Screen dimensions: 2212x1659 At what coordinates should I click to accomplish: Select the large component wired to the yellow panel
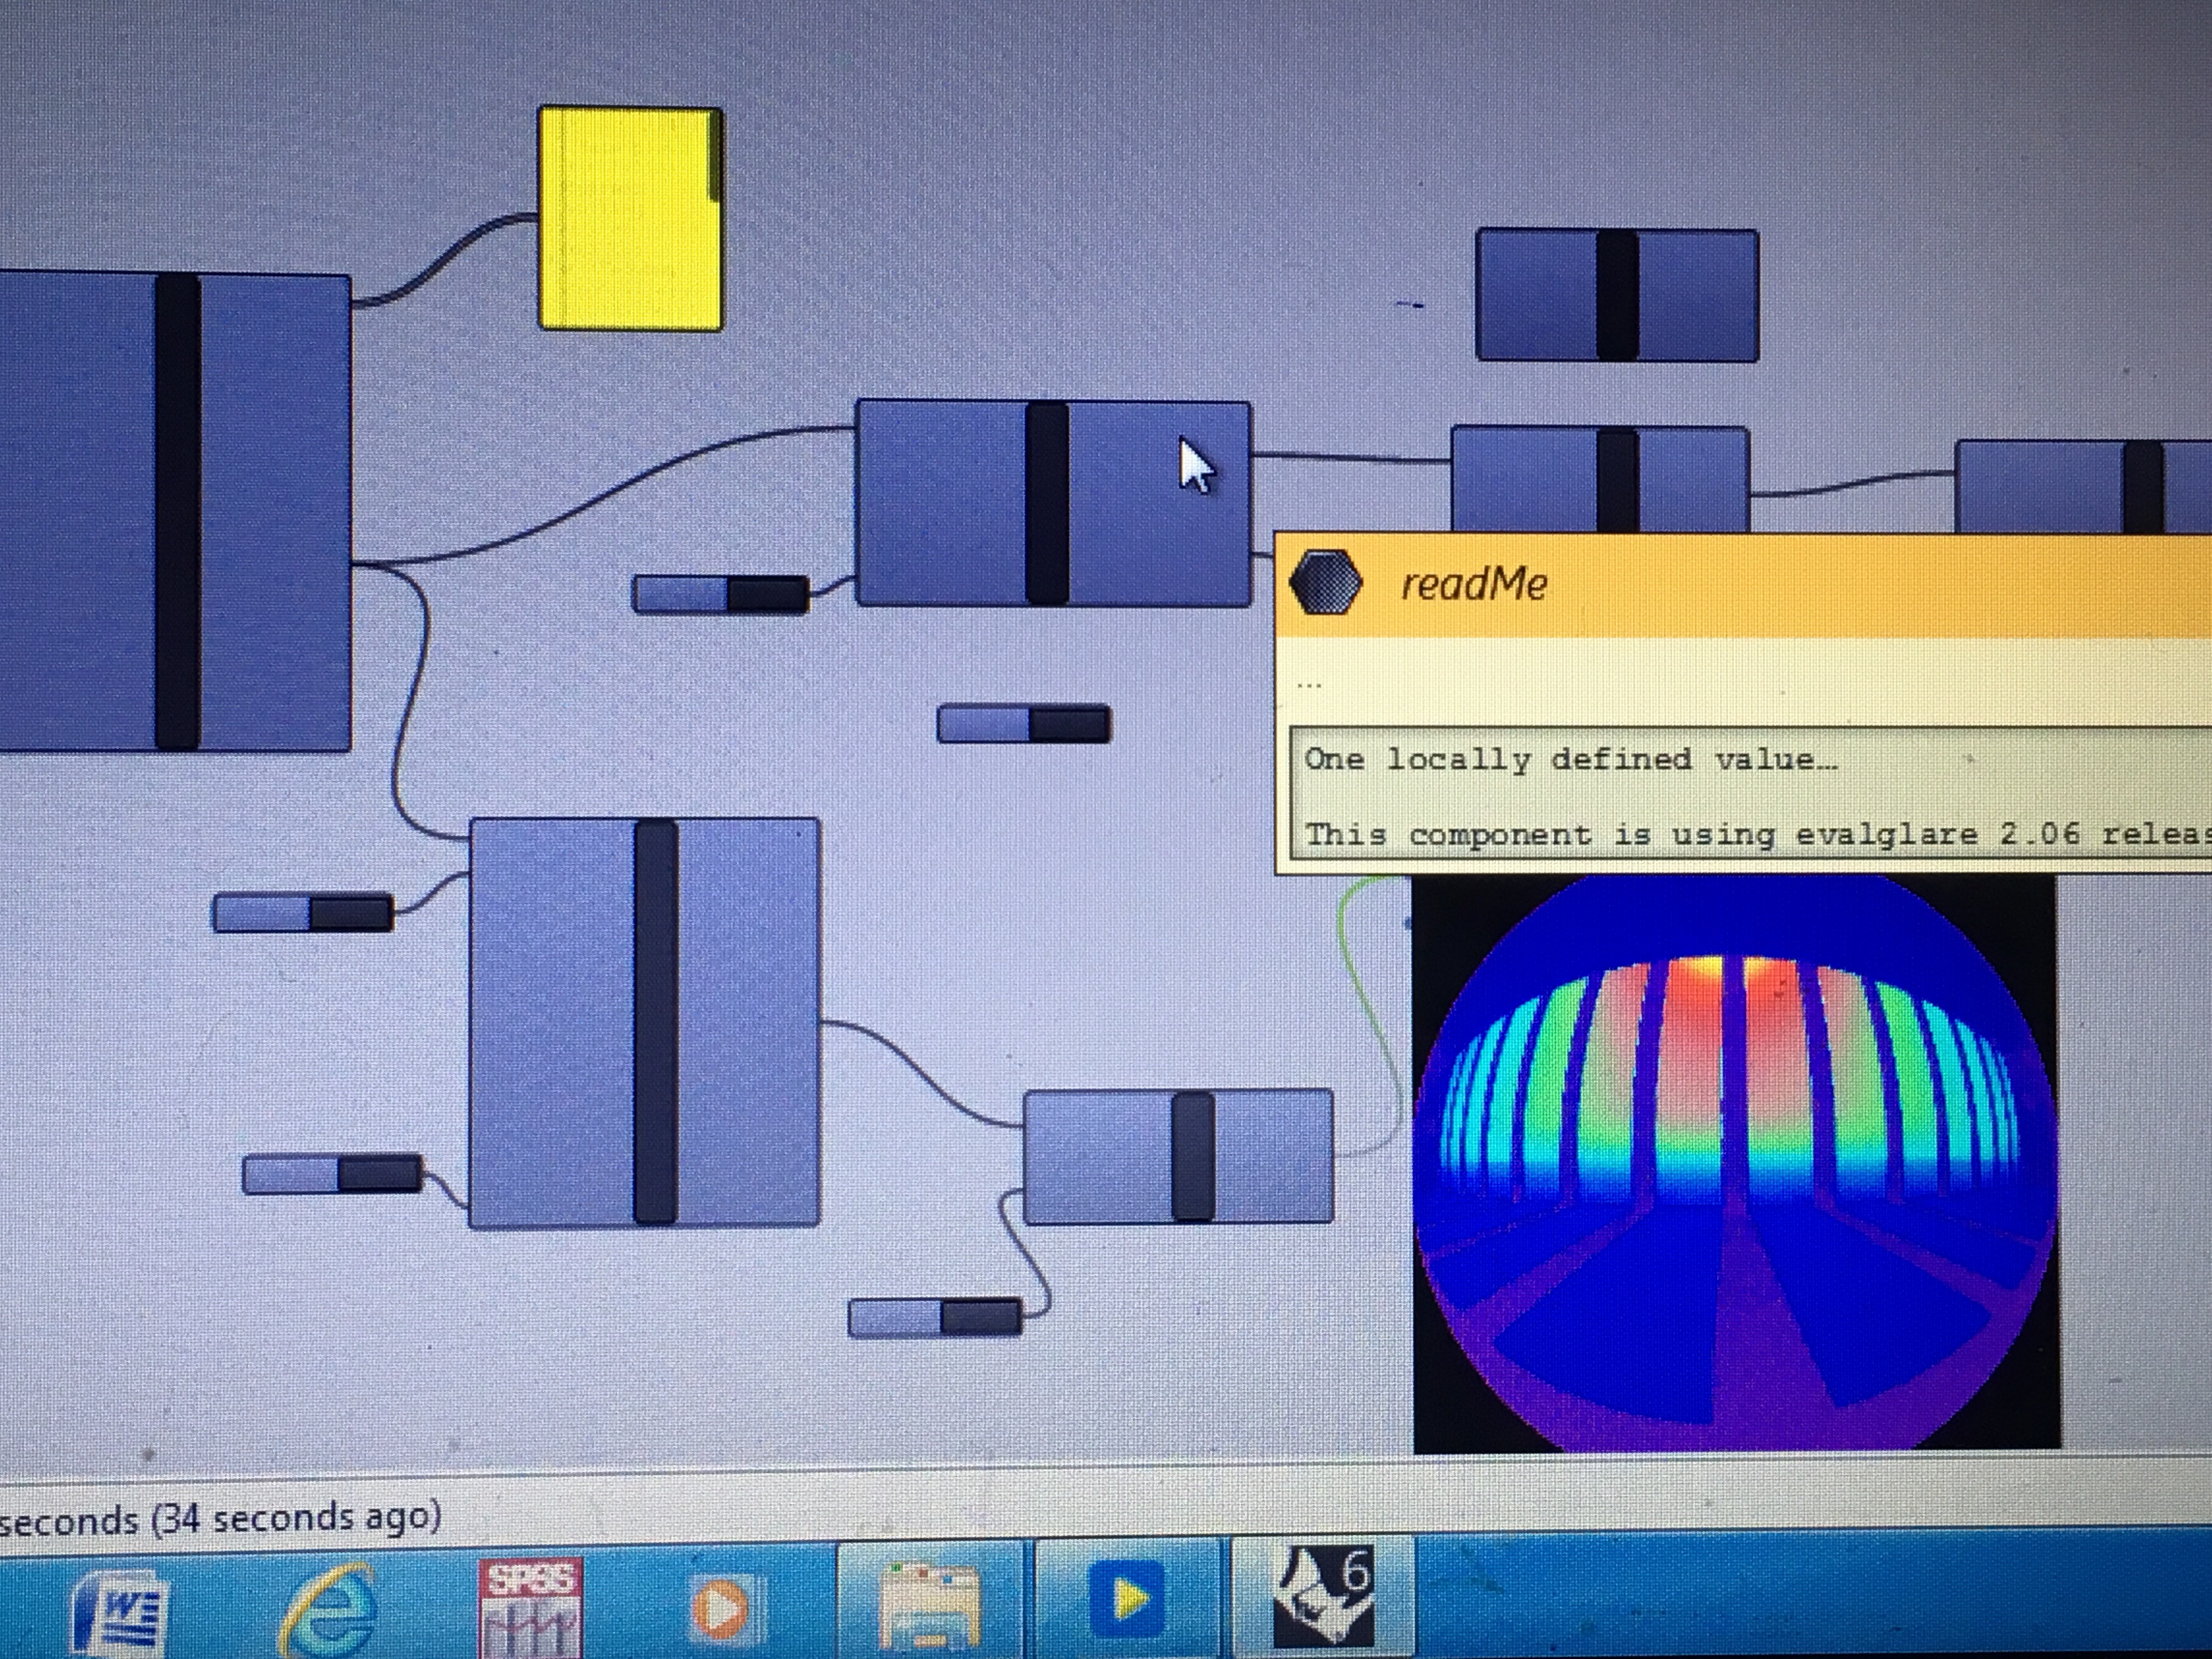pos(175,511)
